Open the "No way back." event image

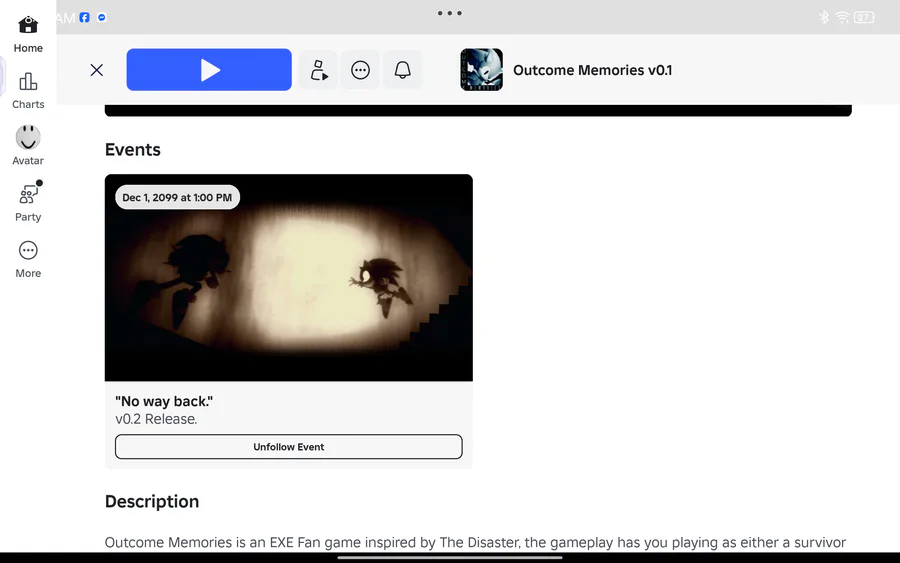[x=289, y=278]
